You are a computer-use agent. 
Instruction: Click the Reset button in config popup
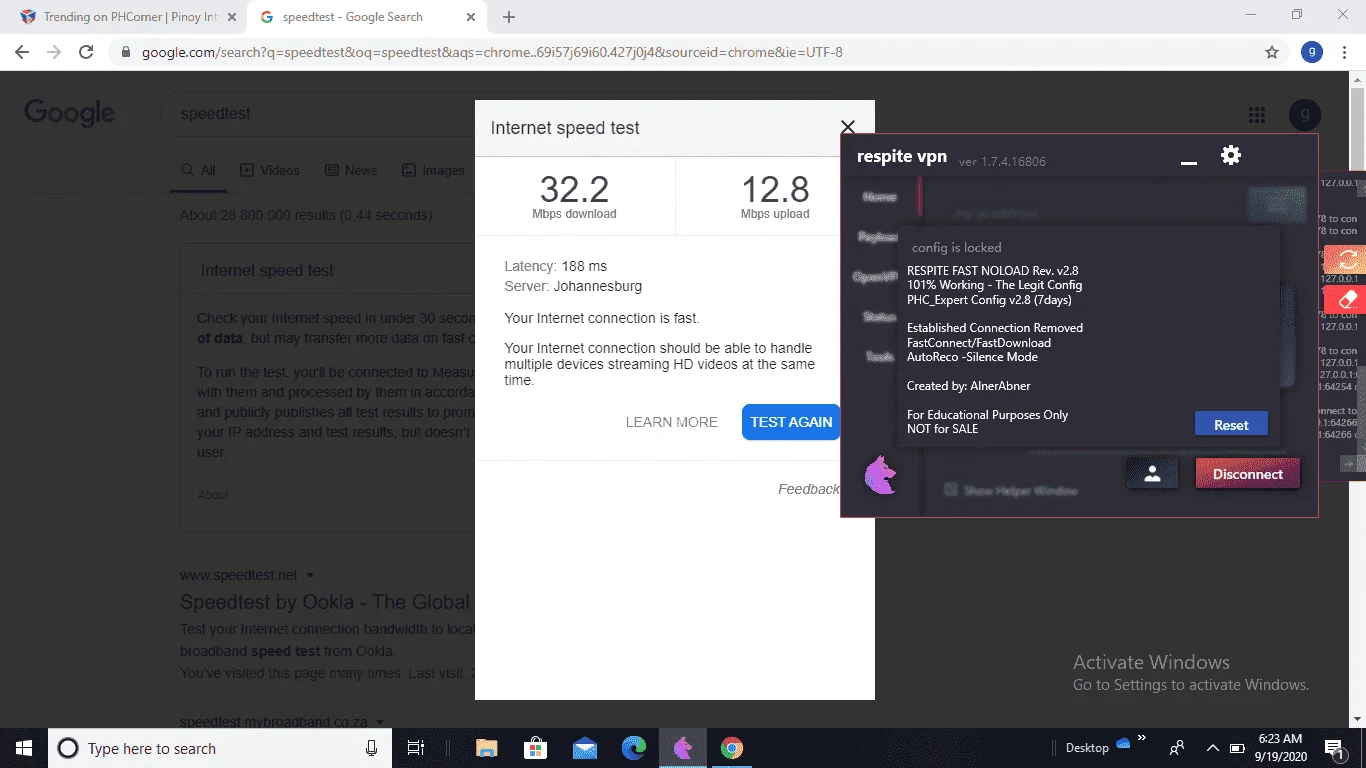(x=1231, y=424)
